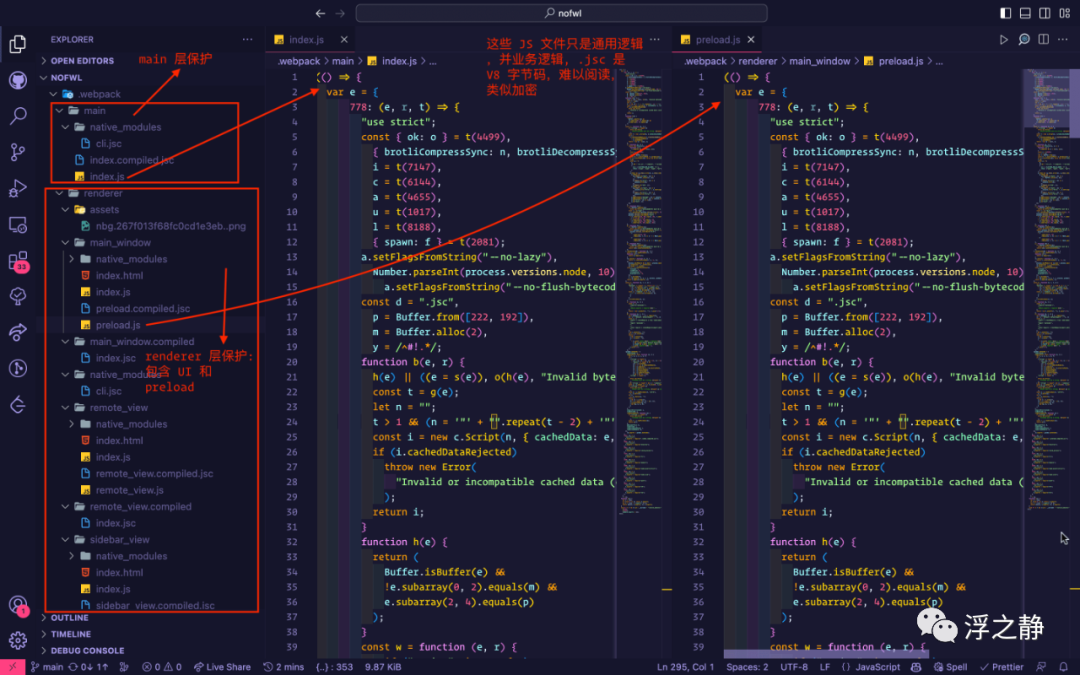This screenshot has height=675, width=1080.
Task: Expand the OPEN EDITORS section
Action: [83, 61]
